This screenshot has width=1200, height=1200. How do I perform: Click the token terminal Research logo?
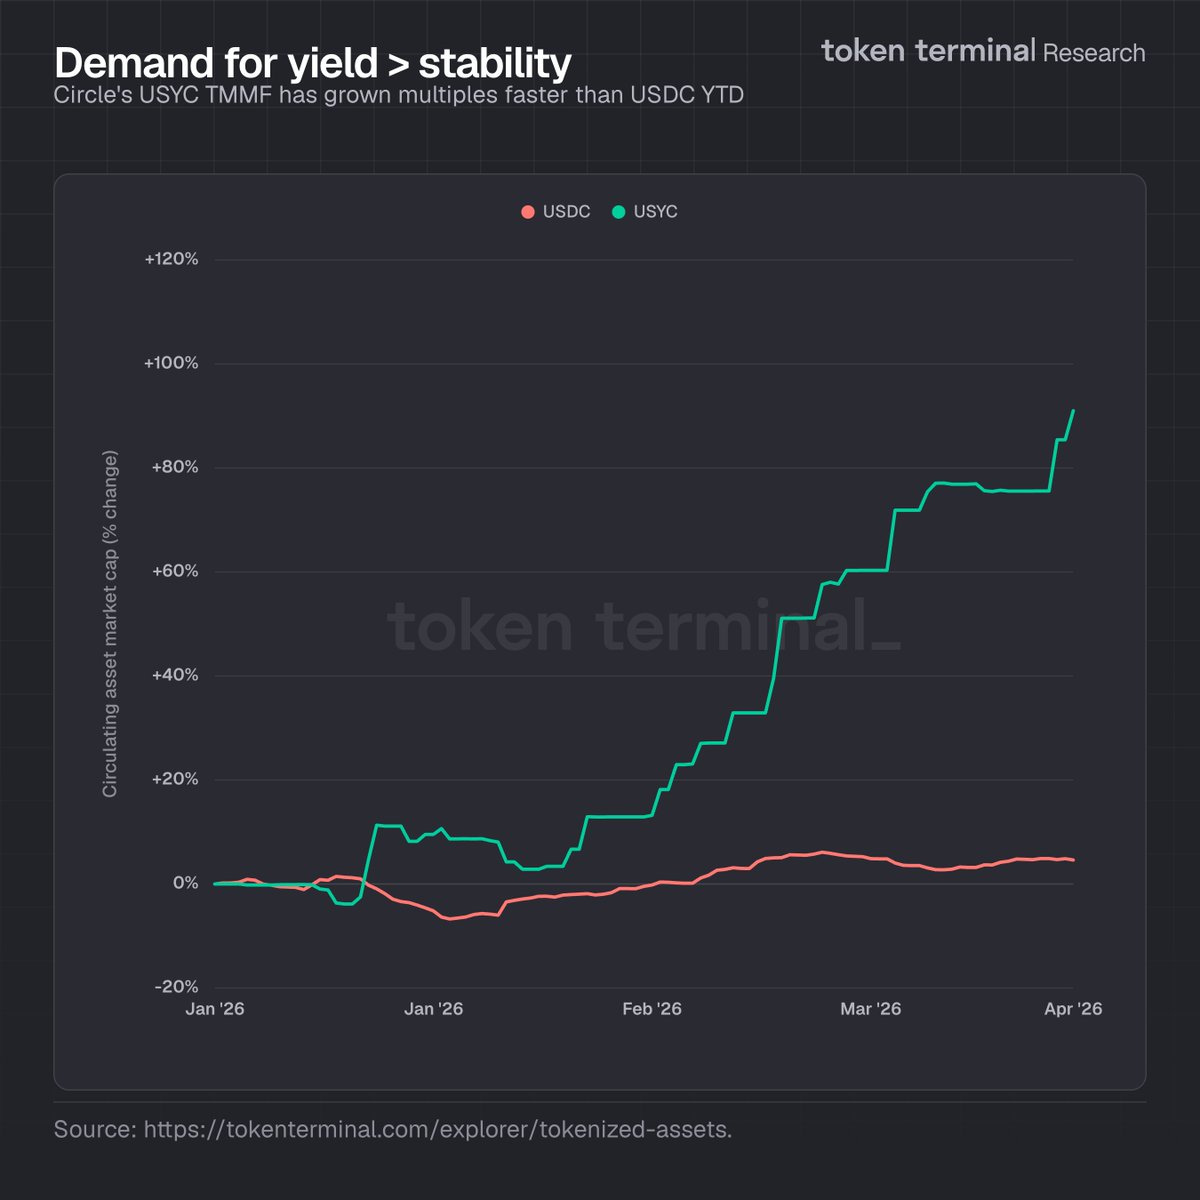coord(983,51)
